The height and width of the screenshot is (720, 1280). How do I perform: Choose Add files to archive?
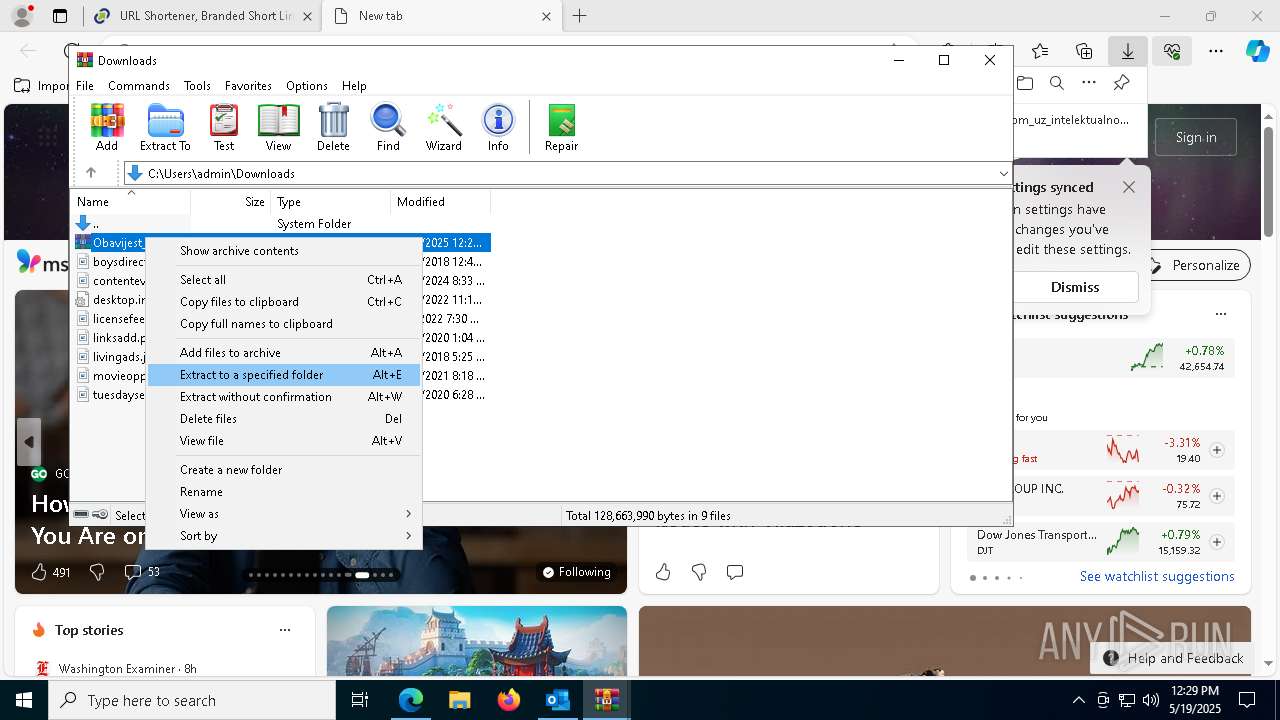pos(284,353)
